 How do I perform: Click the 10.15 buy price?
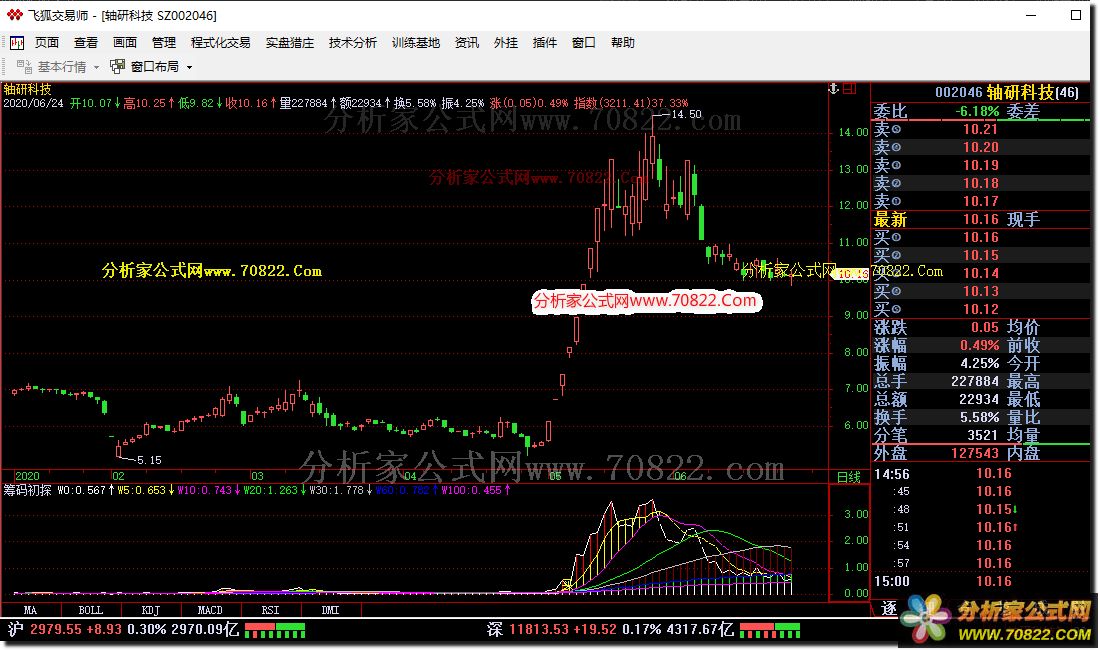tap(980, 255)
